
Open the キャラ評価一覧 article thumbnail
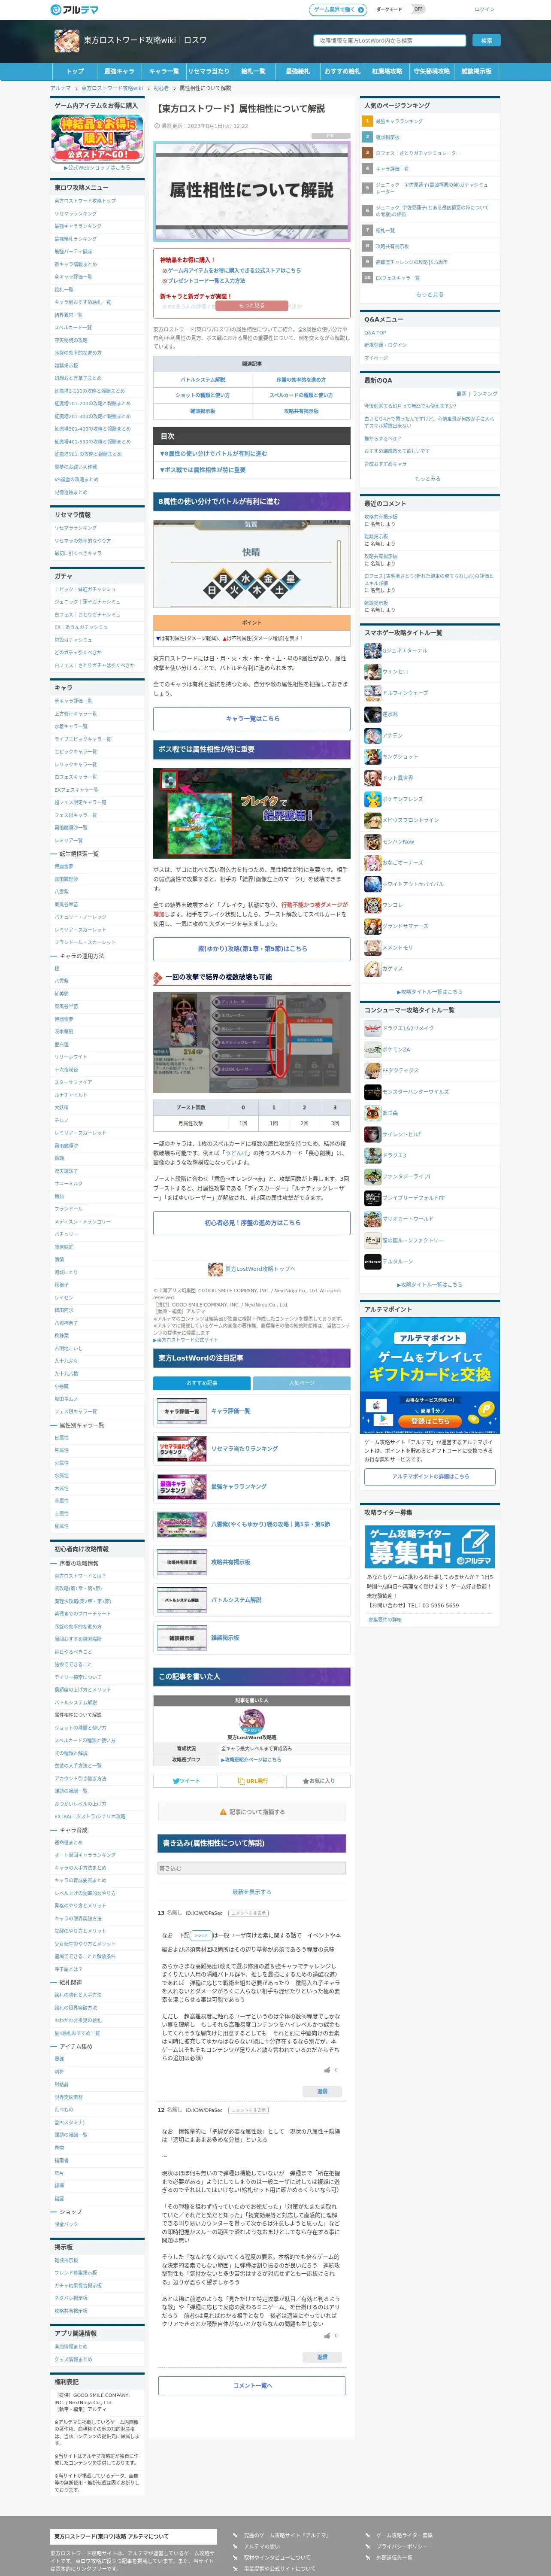(x=182, y=1411)
